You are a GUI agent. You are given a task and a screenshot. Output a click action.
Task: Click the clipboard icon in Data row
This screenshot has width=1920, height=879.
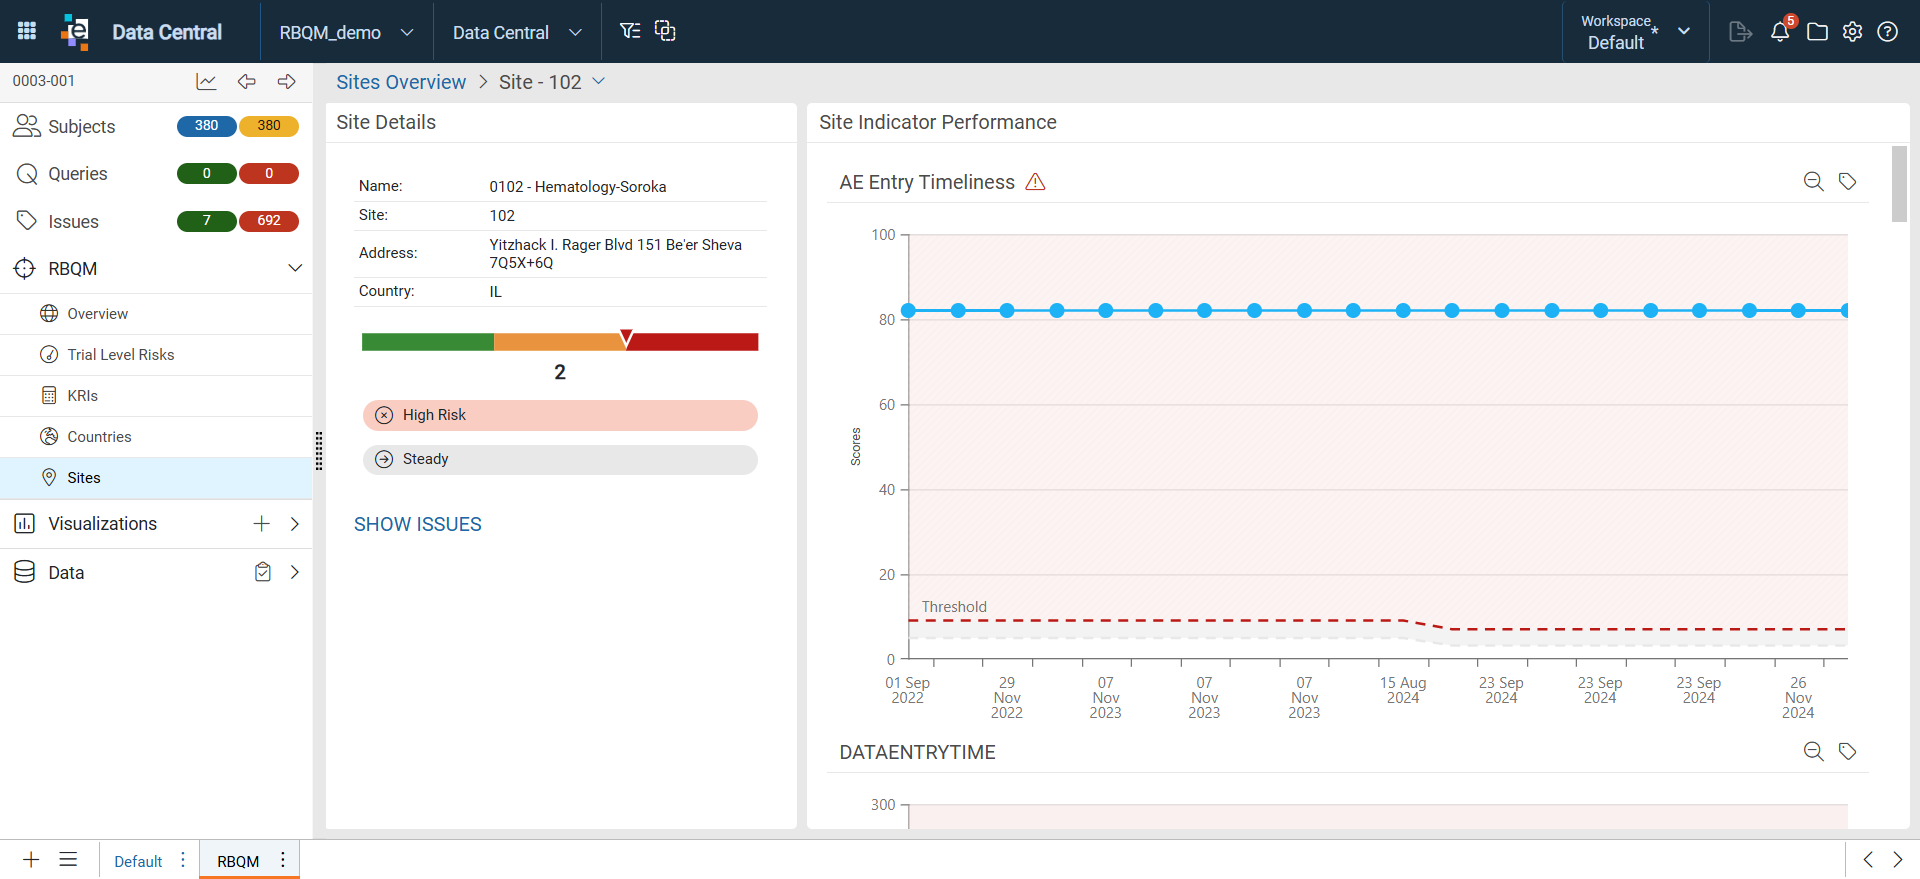pos(262,572)
